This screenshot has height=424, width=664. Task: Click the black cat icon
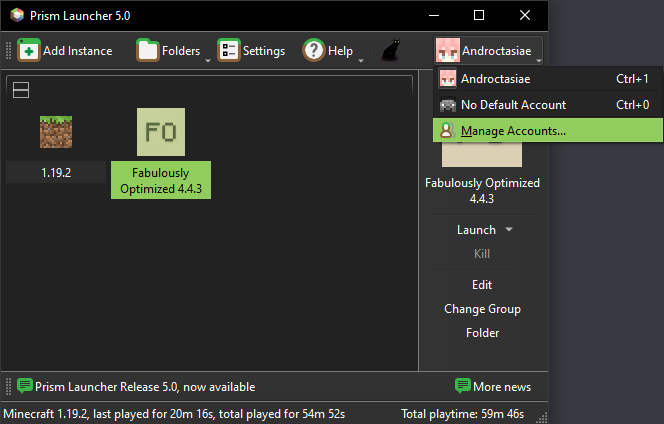pyautogui.click(x=391, y=50)
